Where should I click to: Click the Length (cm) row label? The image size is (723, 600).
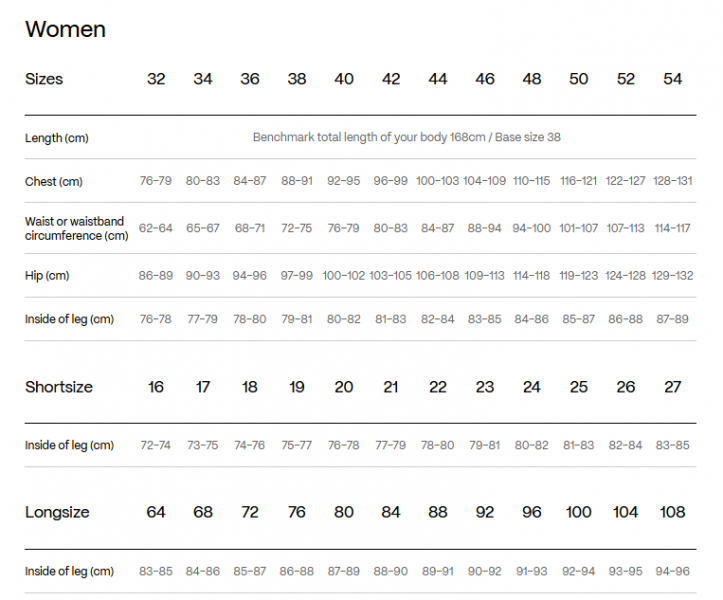tap(57, 137)
